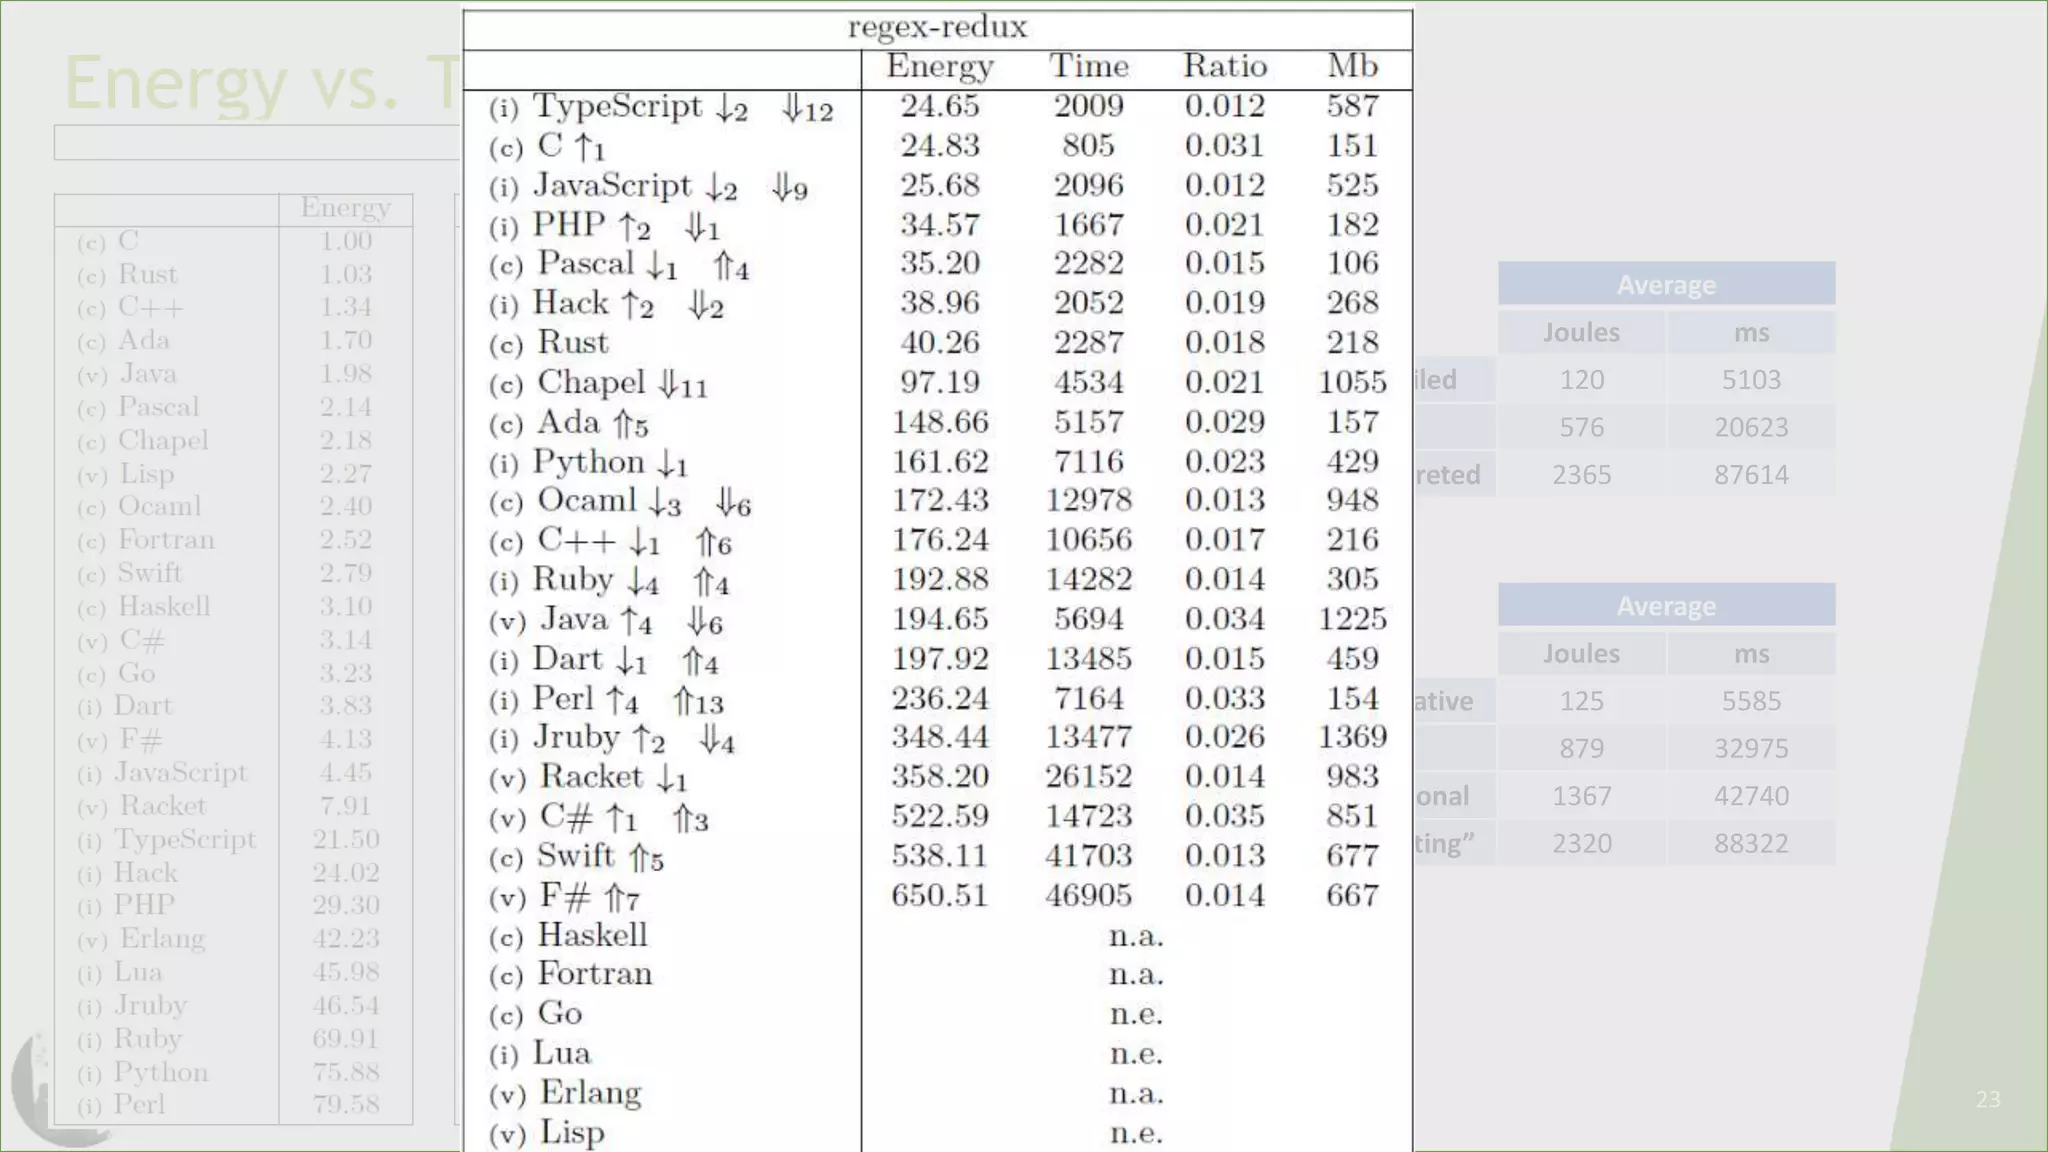The height and width of the screenshot is (1152, 2048).
Task: Select the Python row in regex-redux table
Action: click(x=937, y=462)
